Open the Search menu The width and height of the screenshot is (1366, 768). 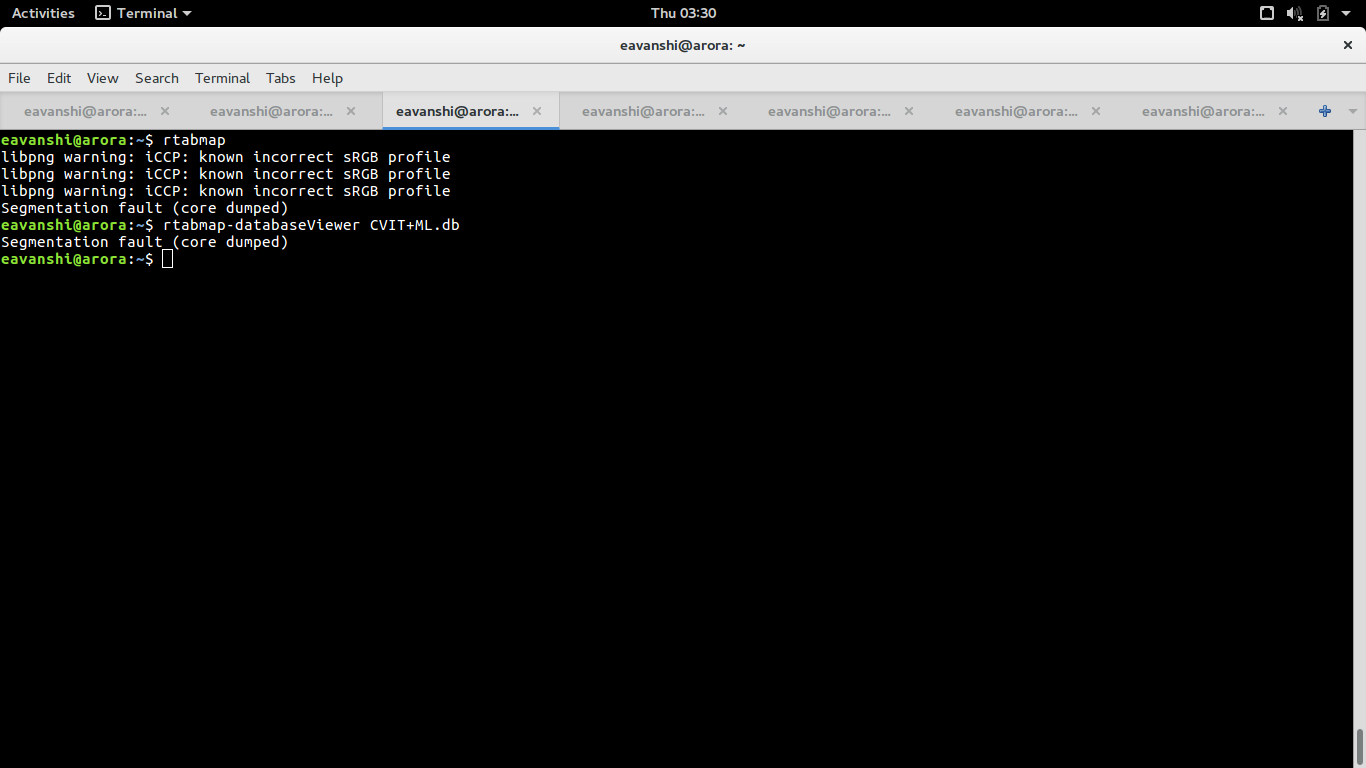pos(157,78)
